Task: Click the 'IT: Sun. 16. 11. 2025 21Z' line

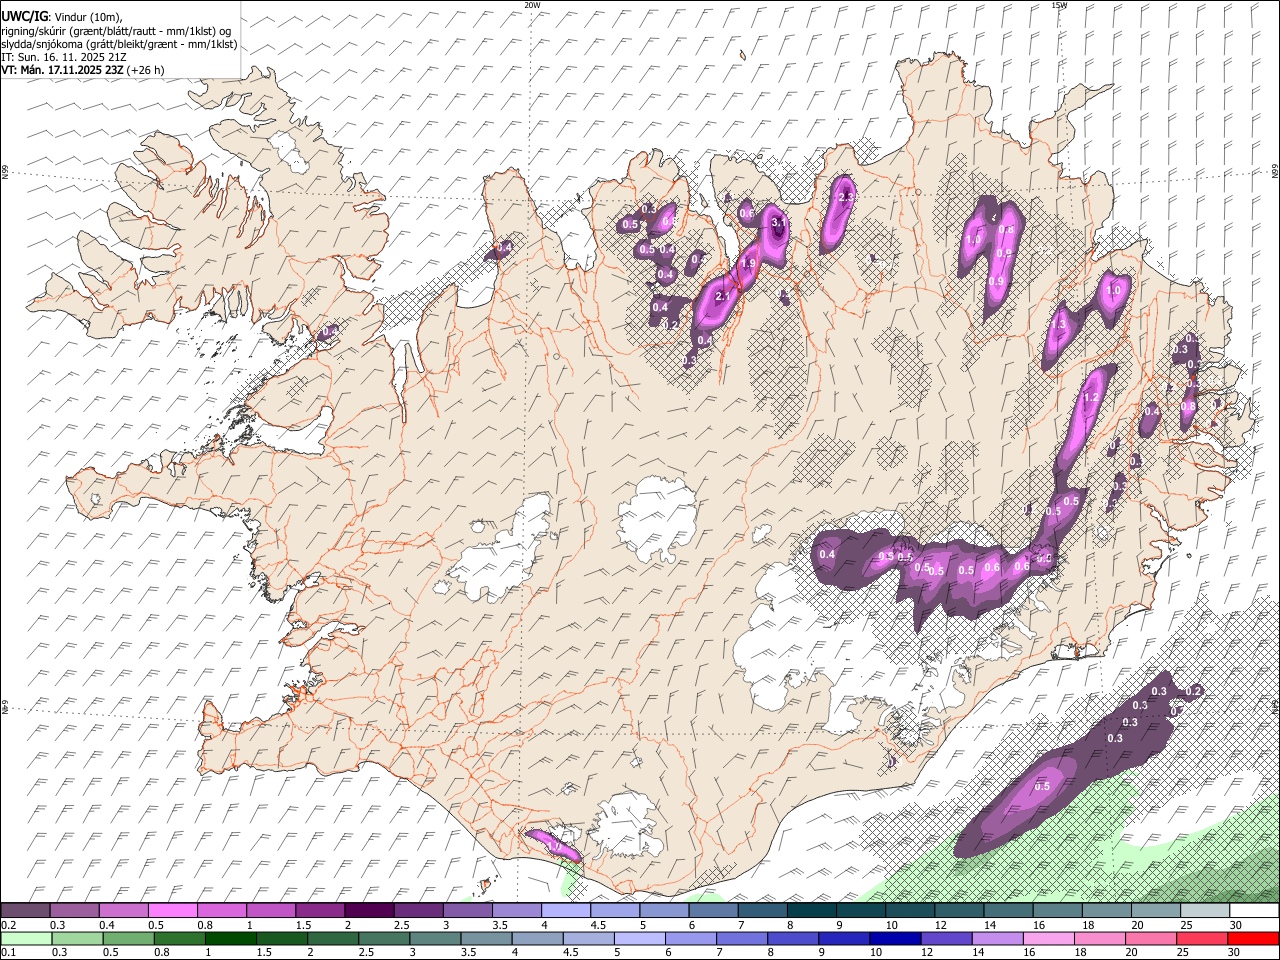Action: [x=64, y=57]
